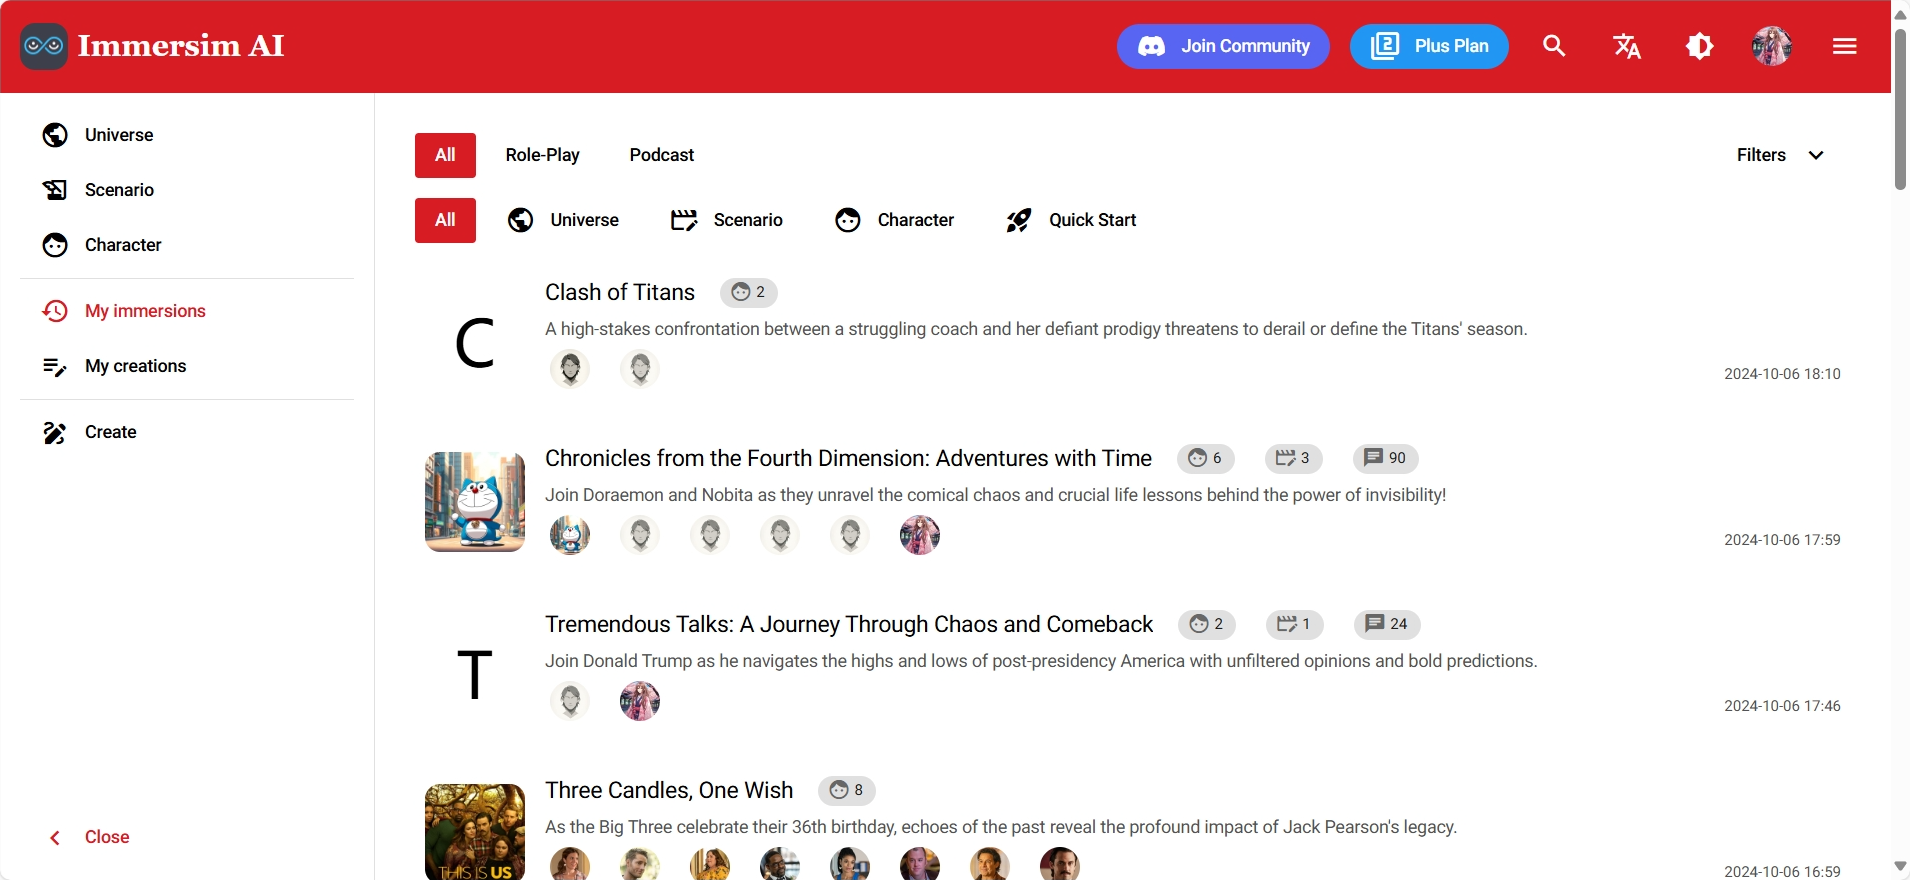
Task: Open the search magnifier icon
Action: [x=1554, y=46]
